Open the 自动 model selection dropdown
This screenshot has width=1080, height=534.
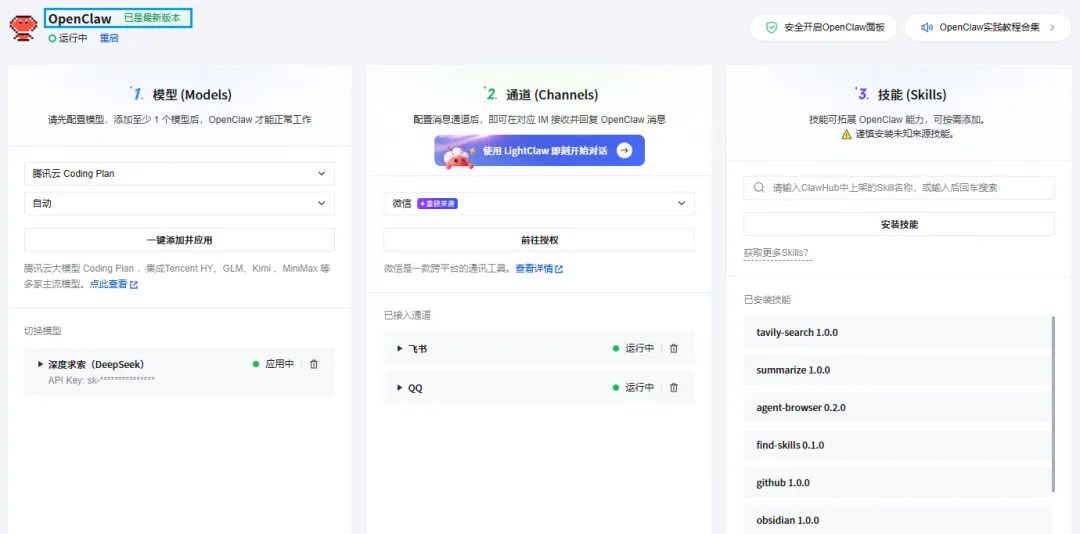pyautogui.click(x=179, y=203)
